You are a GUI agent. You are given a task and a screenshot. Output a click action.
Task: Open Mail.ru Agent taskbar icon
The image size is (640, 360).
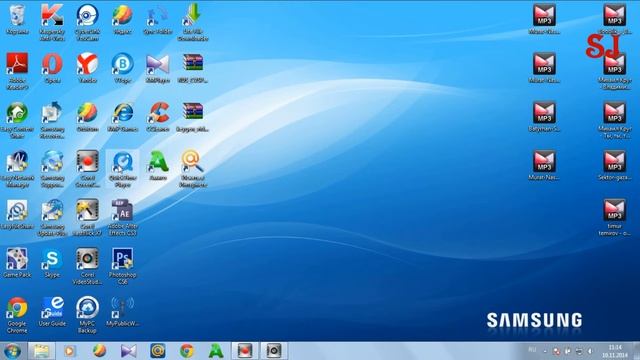click(x=158, y=351)
